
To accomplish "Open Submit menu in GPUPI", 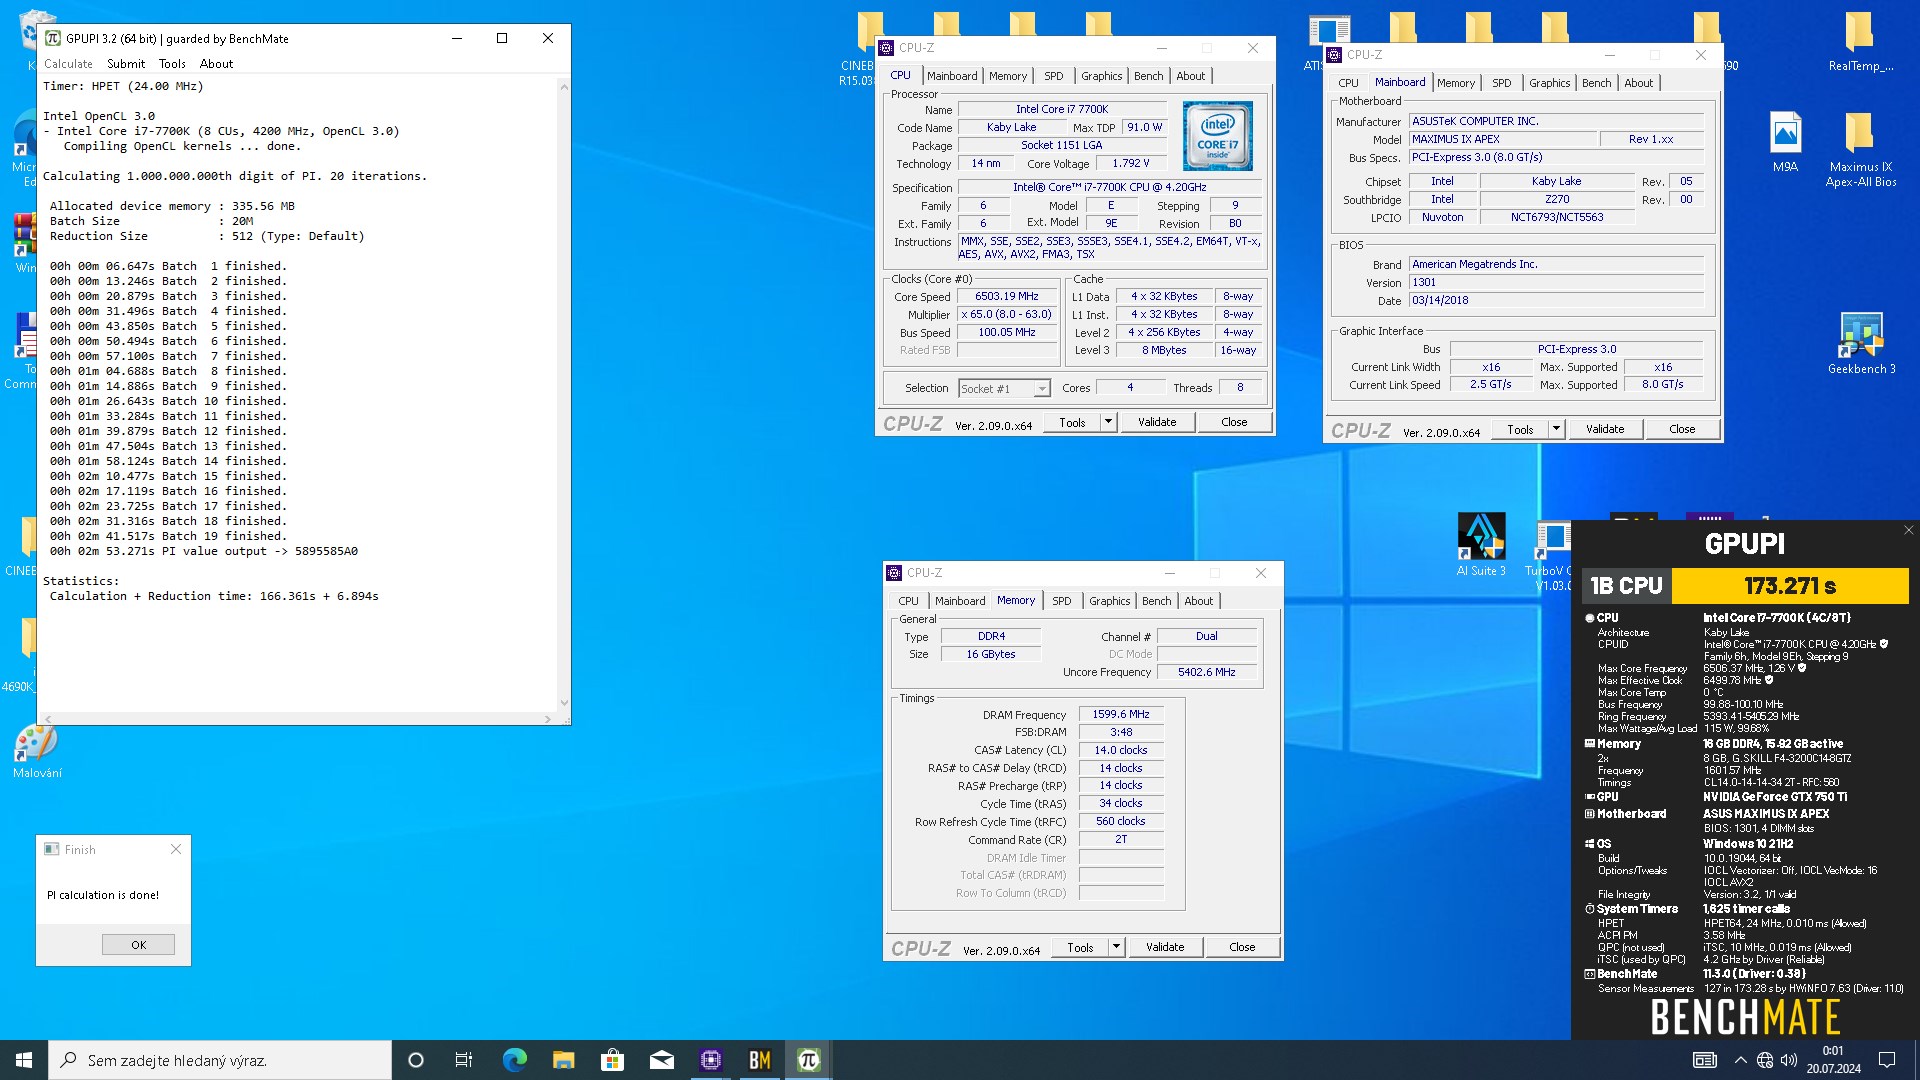I will [126, 64].
